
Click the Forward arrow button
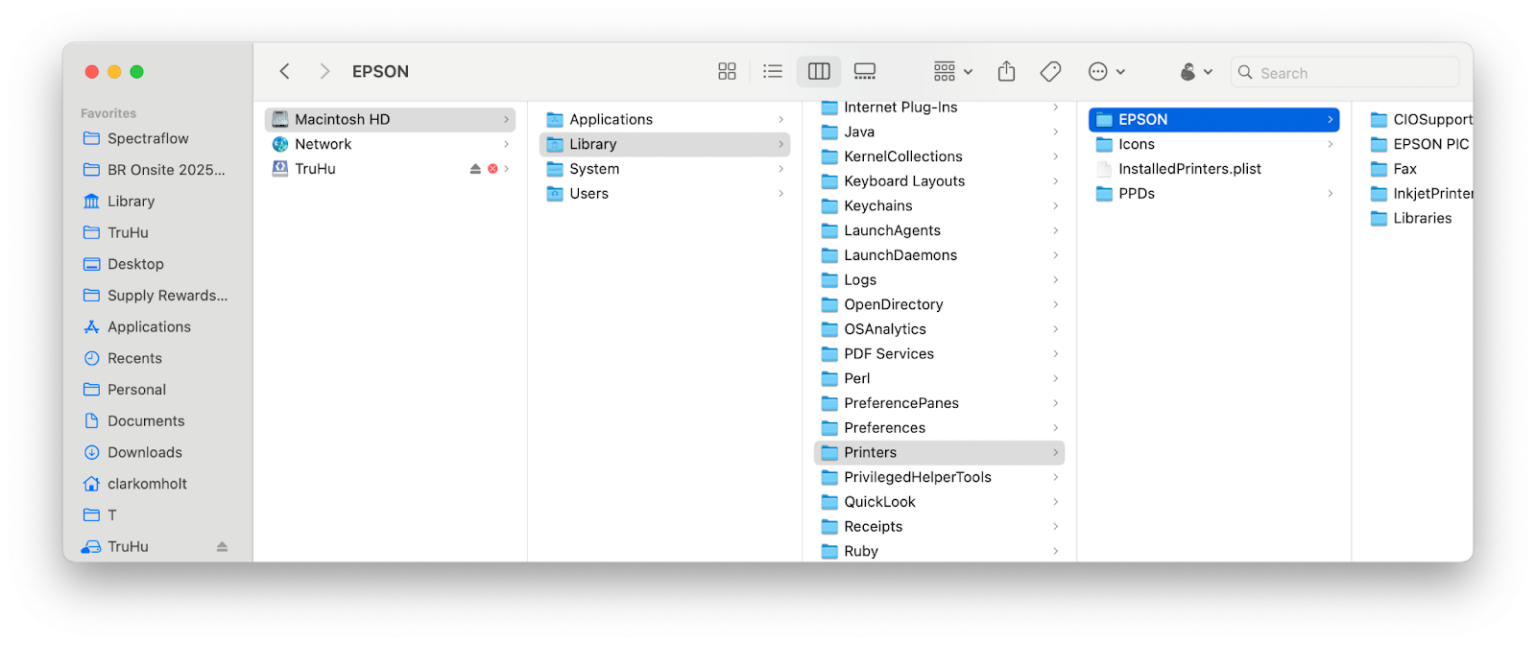click(x=324, y=72)
